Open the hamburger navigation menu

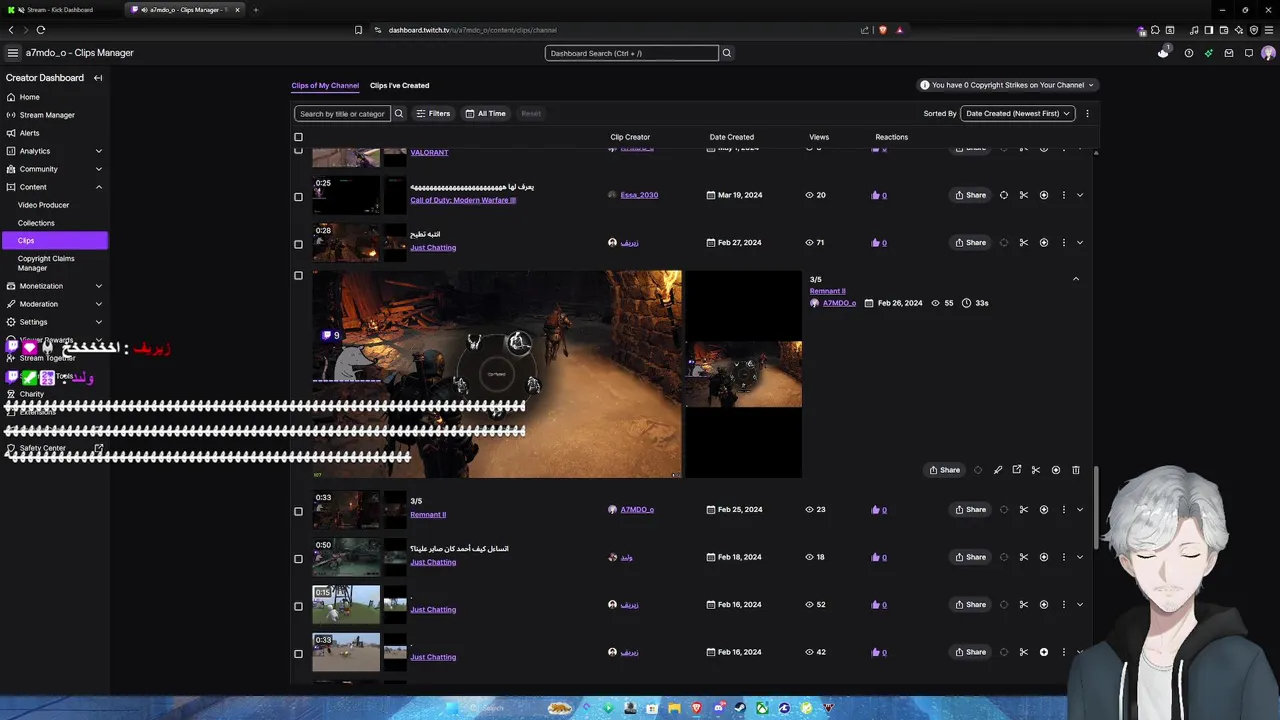[12, 53]
